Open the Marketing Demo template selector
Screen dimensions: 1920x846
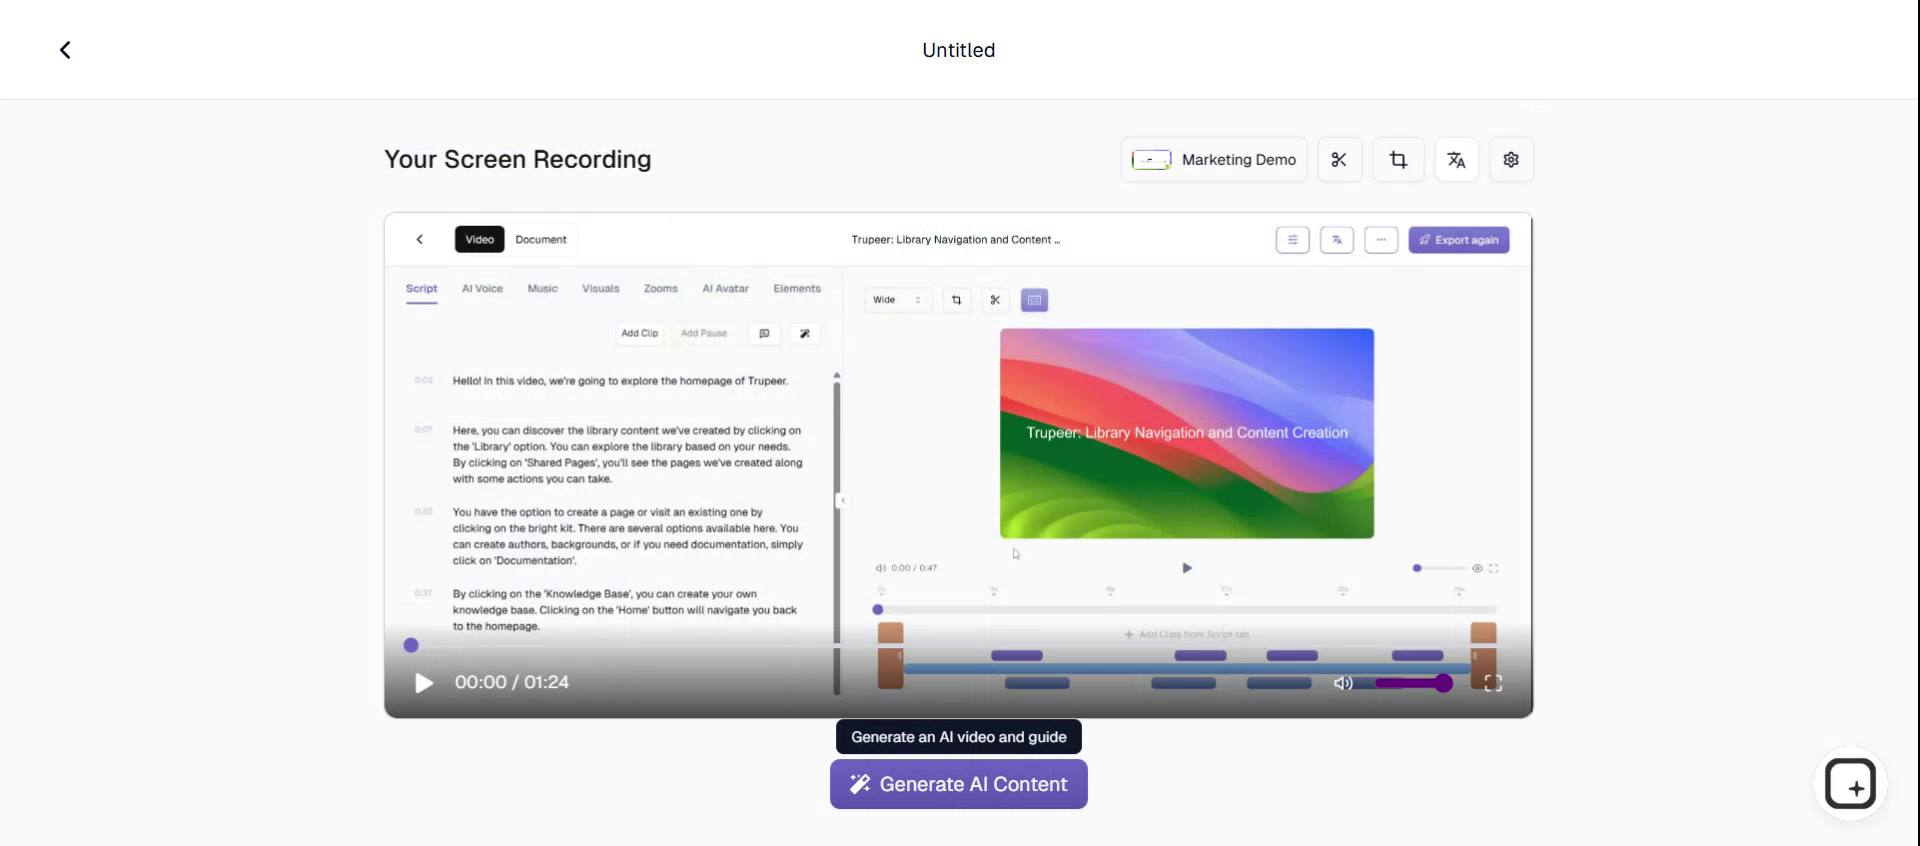pos(1214,160)
